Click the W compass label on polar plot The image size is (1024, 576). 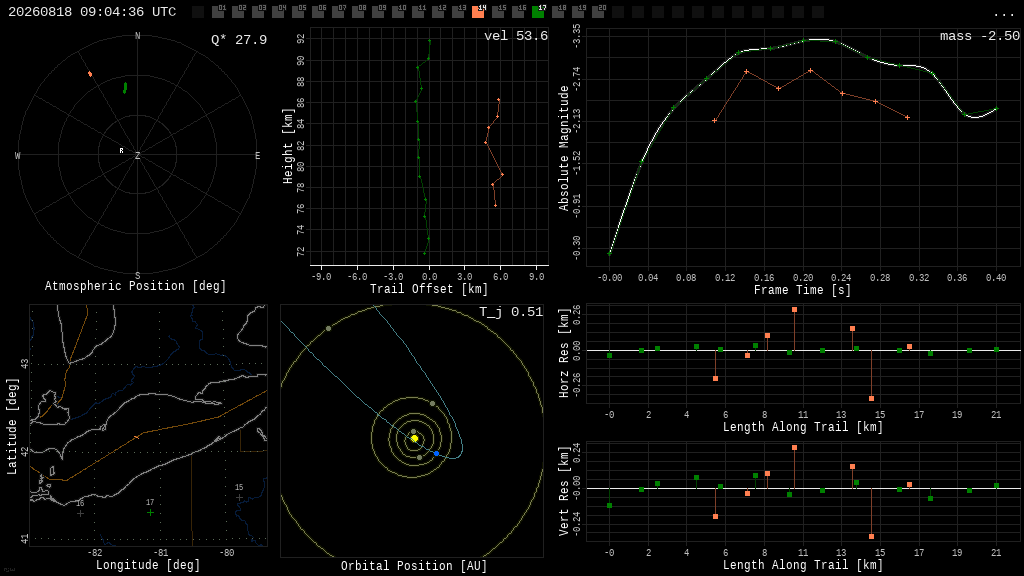point(18,155)
